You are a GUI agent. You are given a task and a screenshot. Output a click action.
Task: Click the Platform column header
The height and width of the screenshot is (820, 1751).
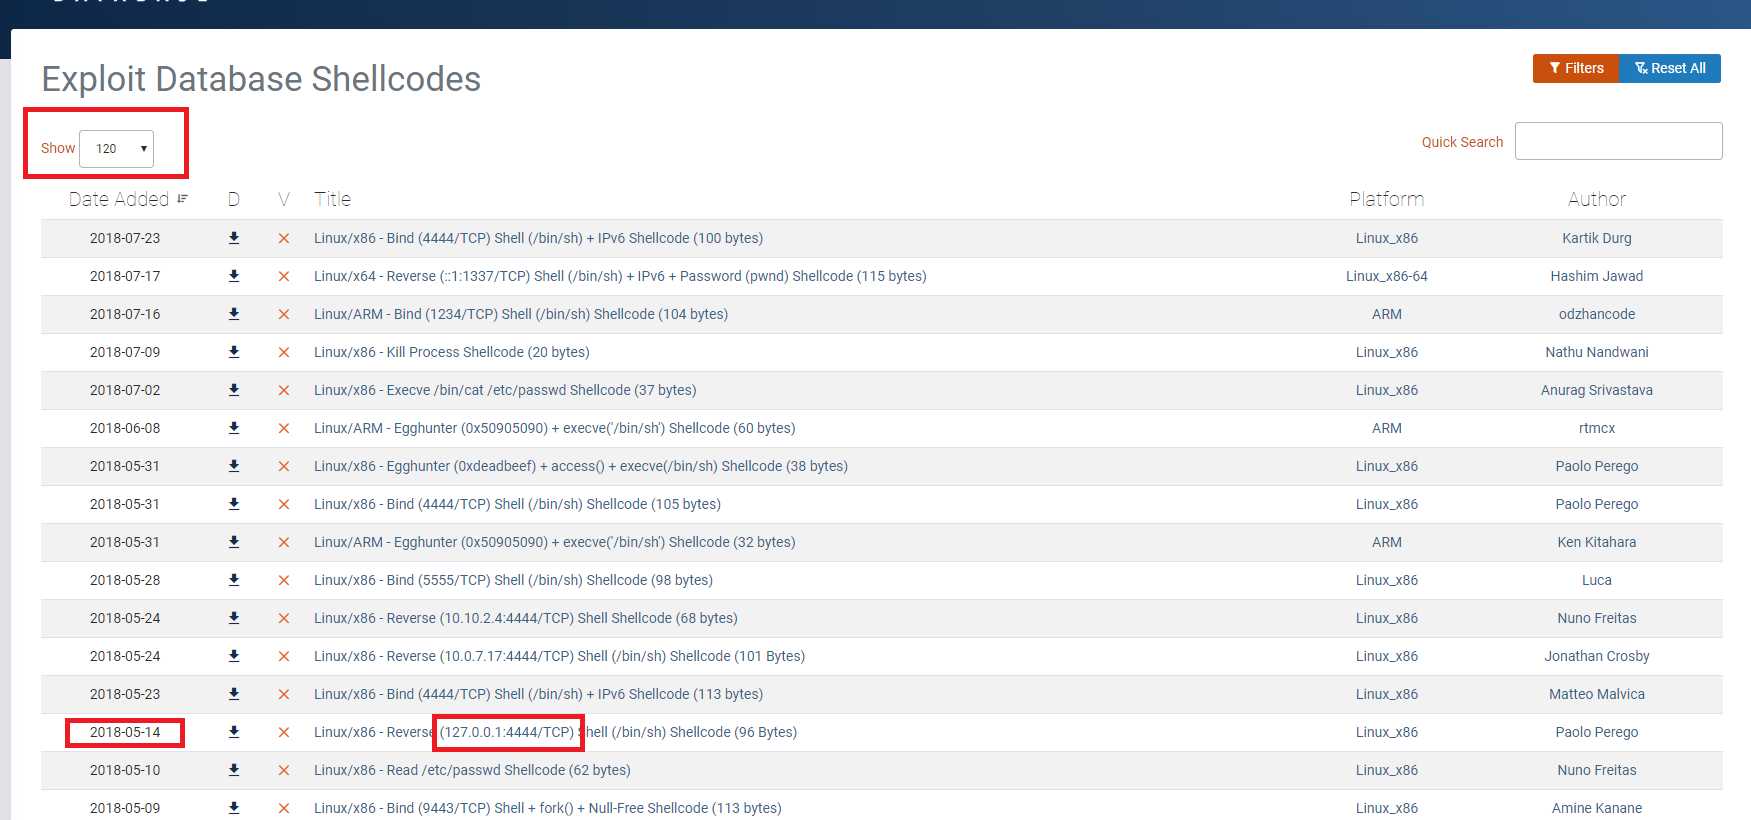click(1386, 199)
